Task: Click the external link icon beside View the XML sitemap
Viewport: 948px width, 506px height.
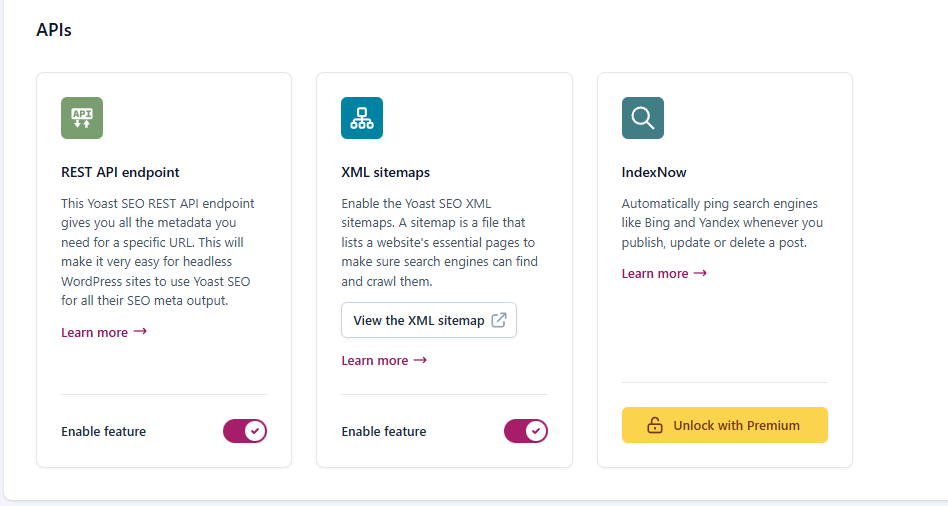Action: (499, 321)
